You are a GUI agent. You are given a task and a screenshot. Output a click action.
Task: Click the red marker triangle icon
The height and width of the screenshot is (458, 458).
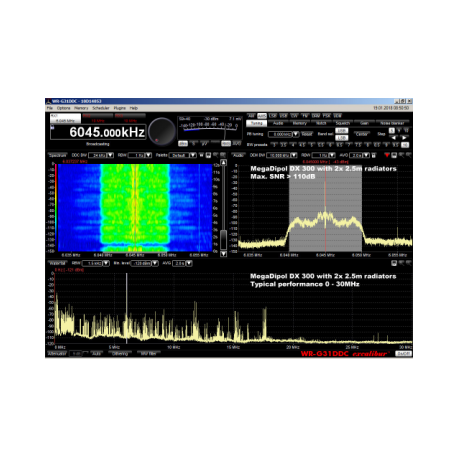387,155
